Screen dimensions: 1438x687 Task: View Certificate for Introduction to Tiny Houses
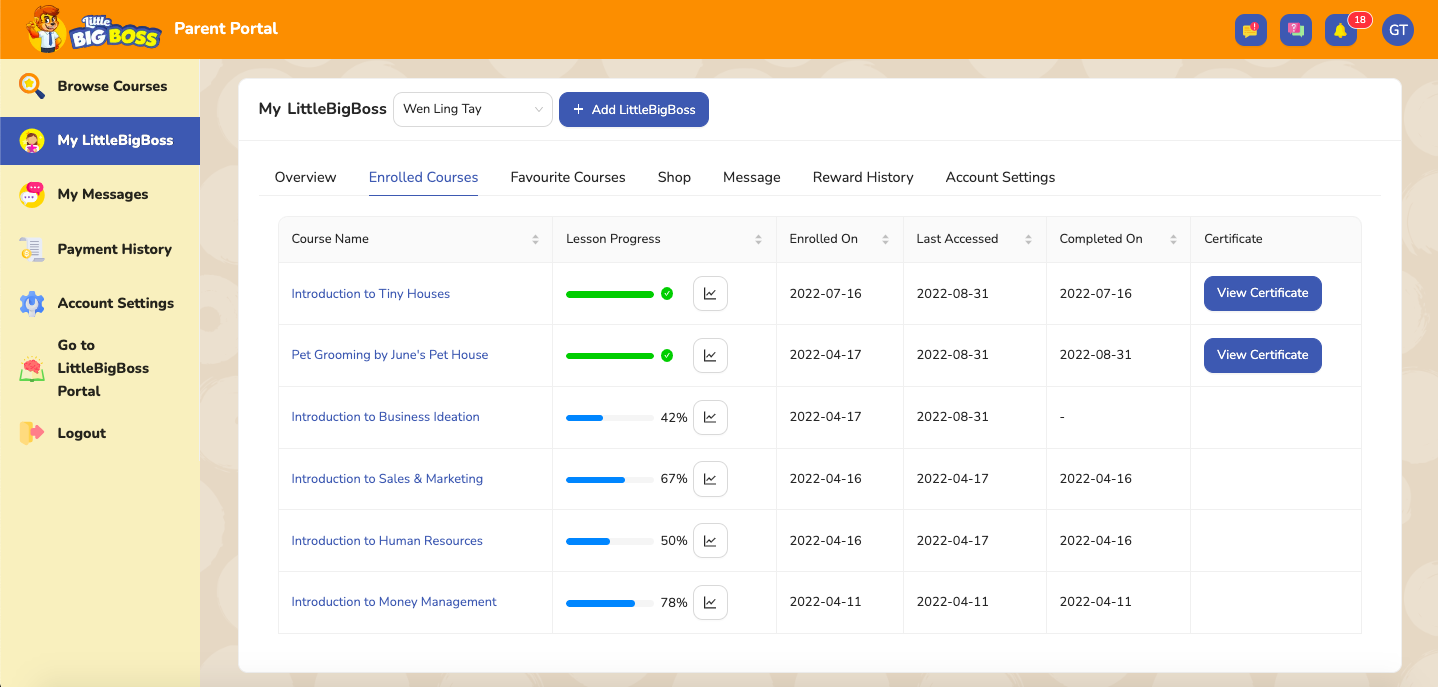coord(1263,294)
